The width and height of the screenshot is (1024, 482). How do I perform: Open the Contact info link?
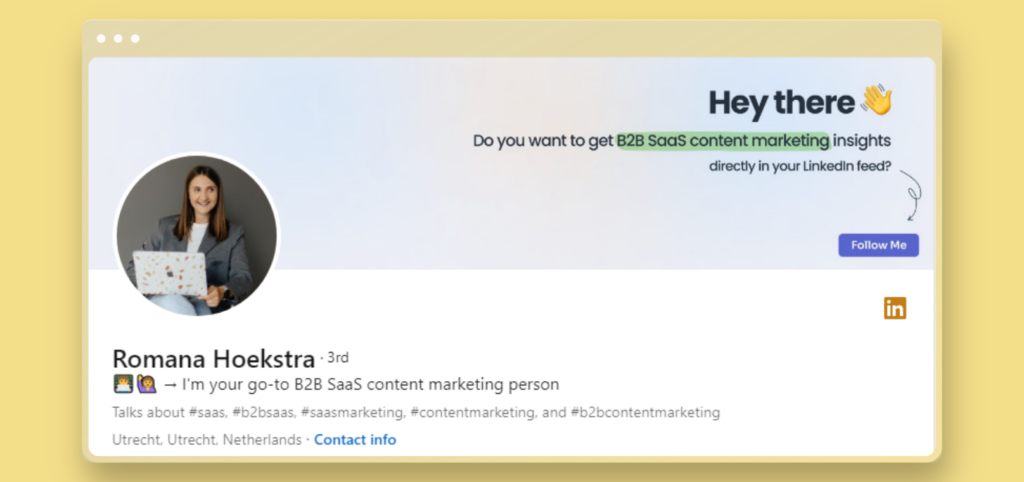click(x=355, y=440)
